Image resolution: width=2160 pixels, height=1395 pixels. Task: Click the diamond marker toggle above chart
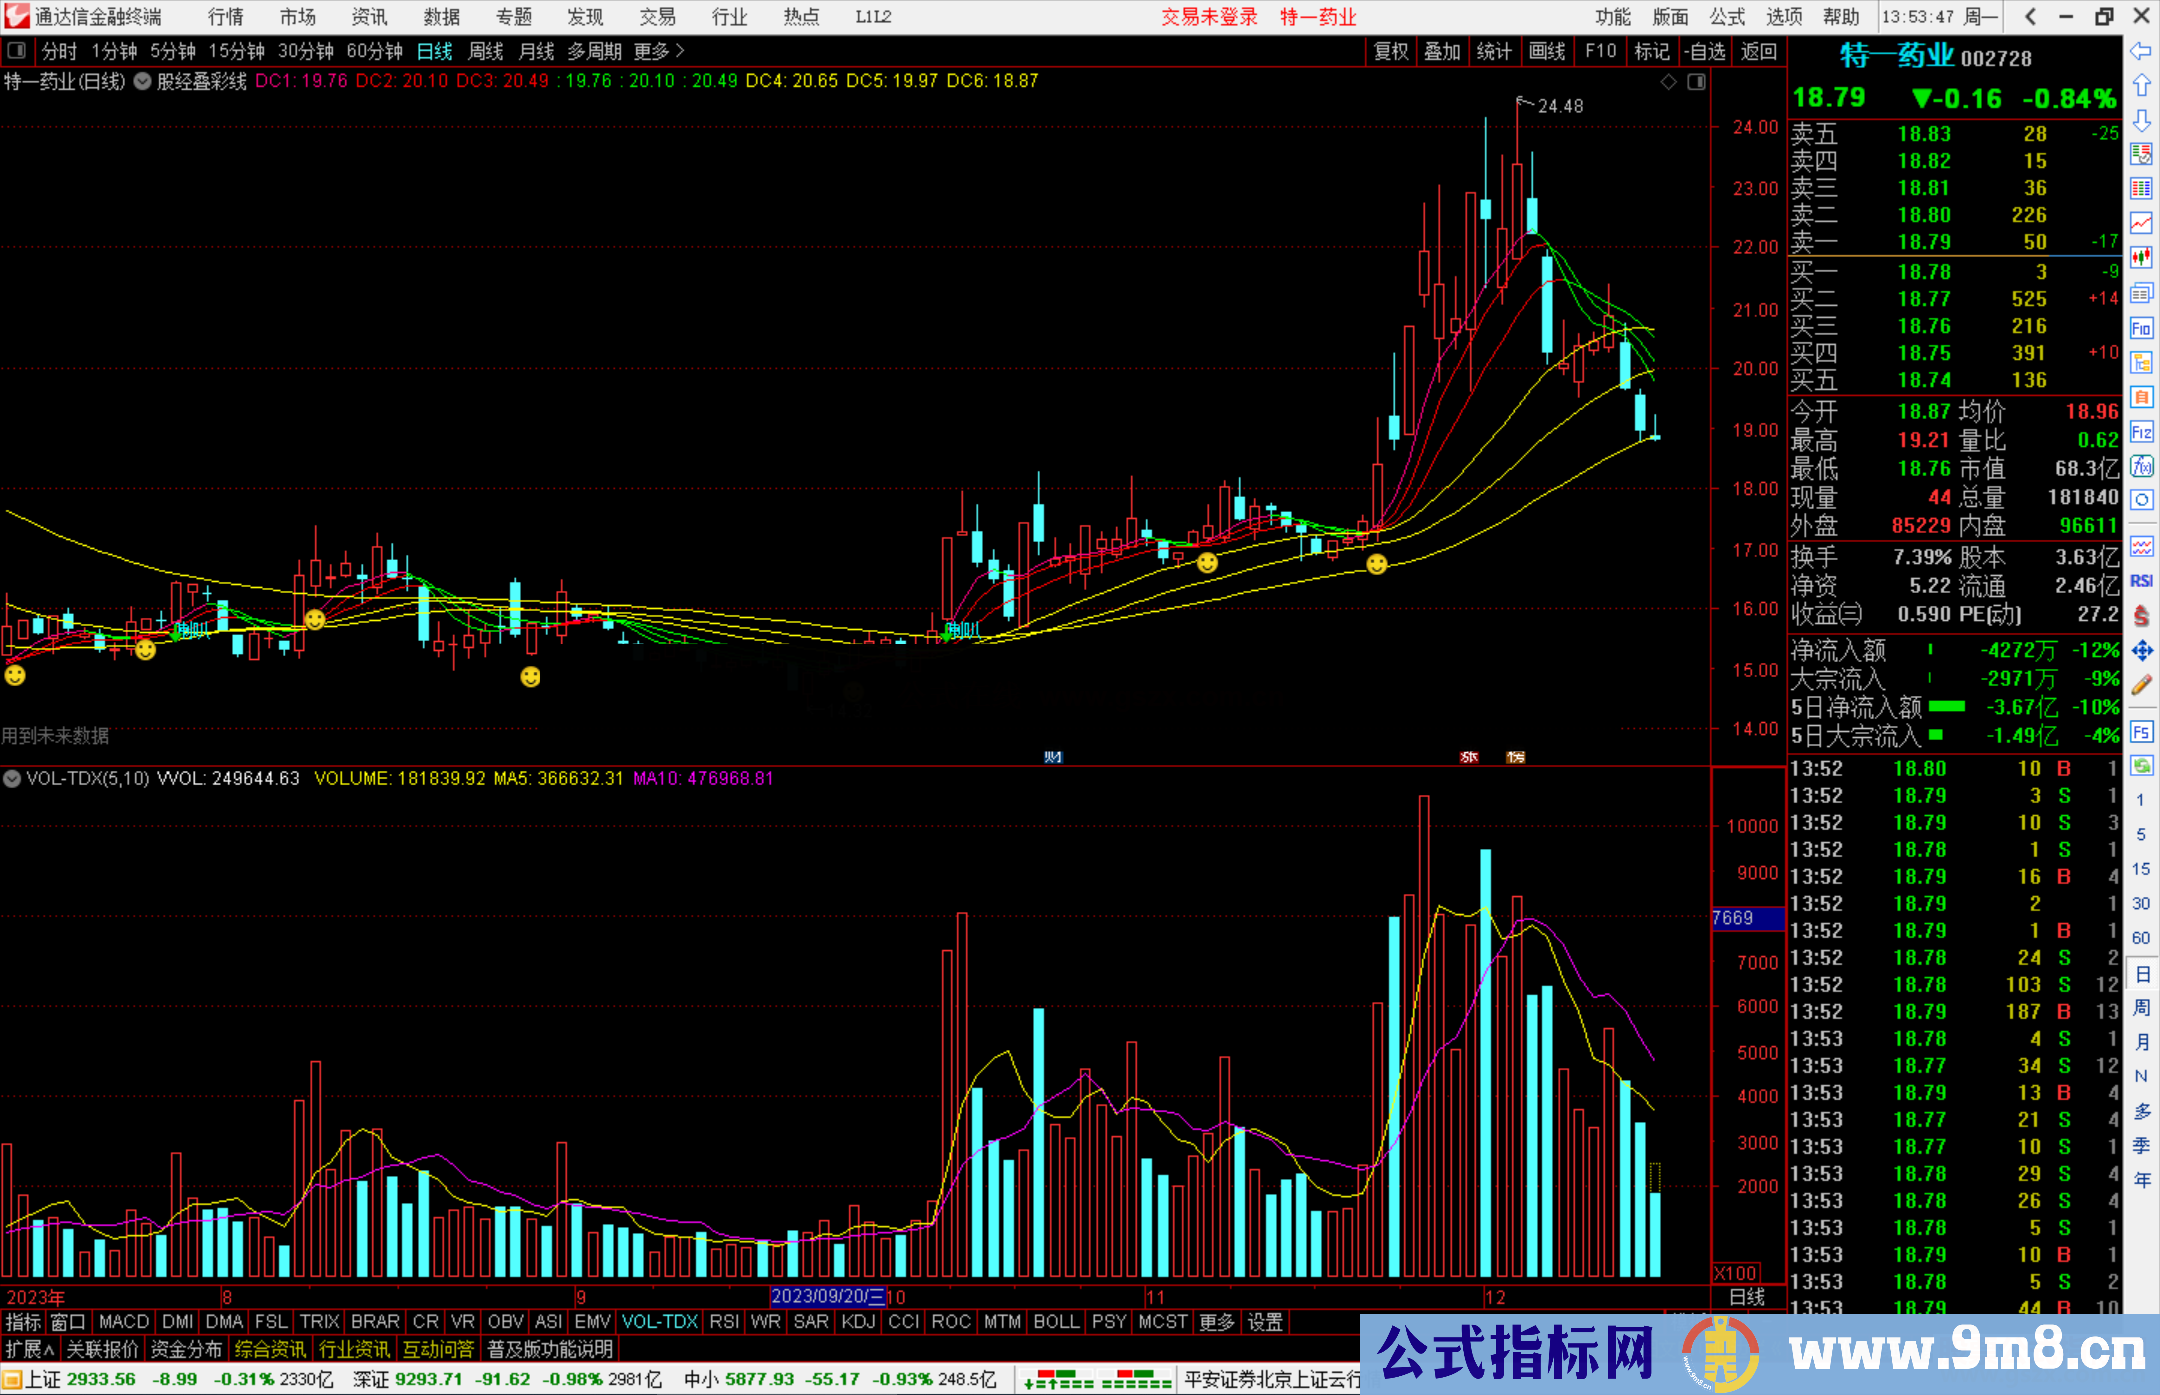(1668, 82)
